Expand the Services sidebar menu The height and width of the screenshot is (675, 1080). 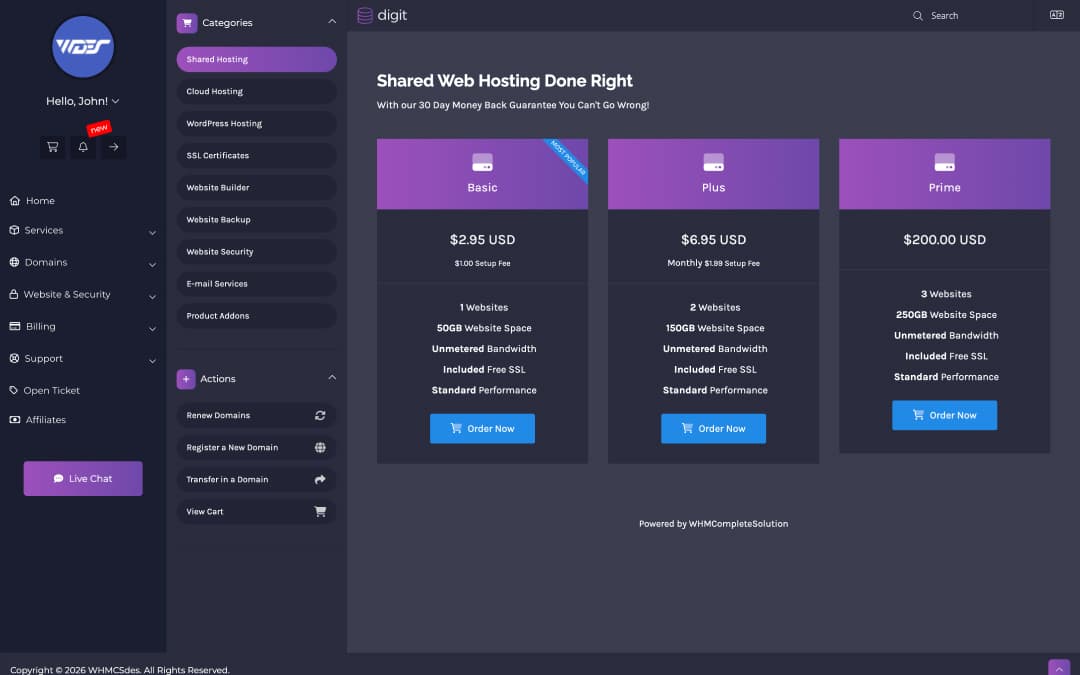click(83, 231)
